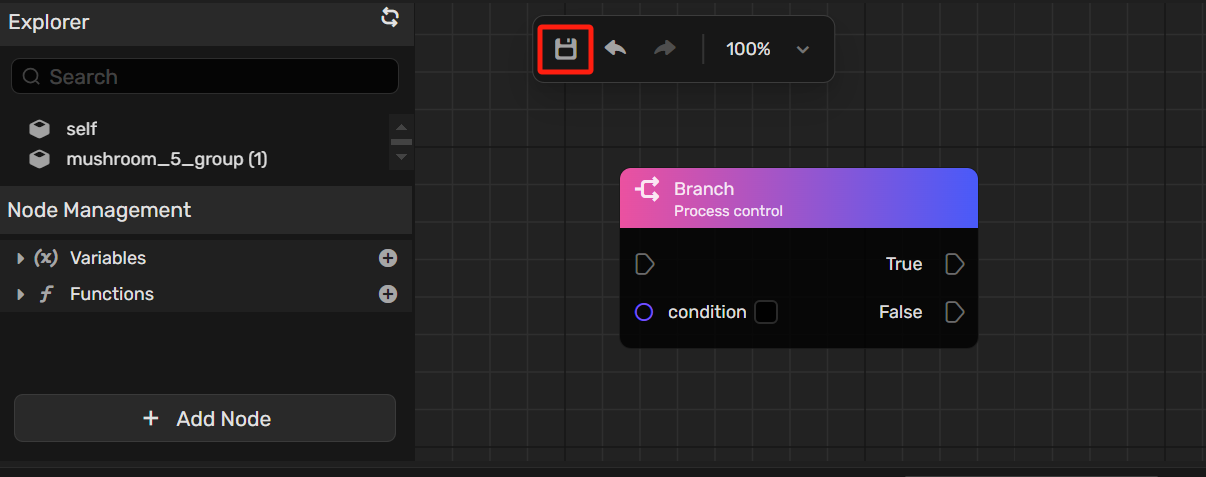Viewport: 1206px width, 477px height.
Task: Open the zoom level dropdown
Action: pyautogui.click(x=802, y=49)
